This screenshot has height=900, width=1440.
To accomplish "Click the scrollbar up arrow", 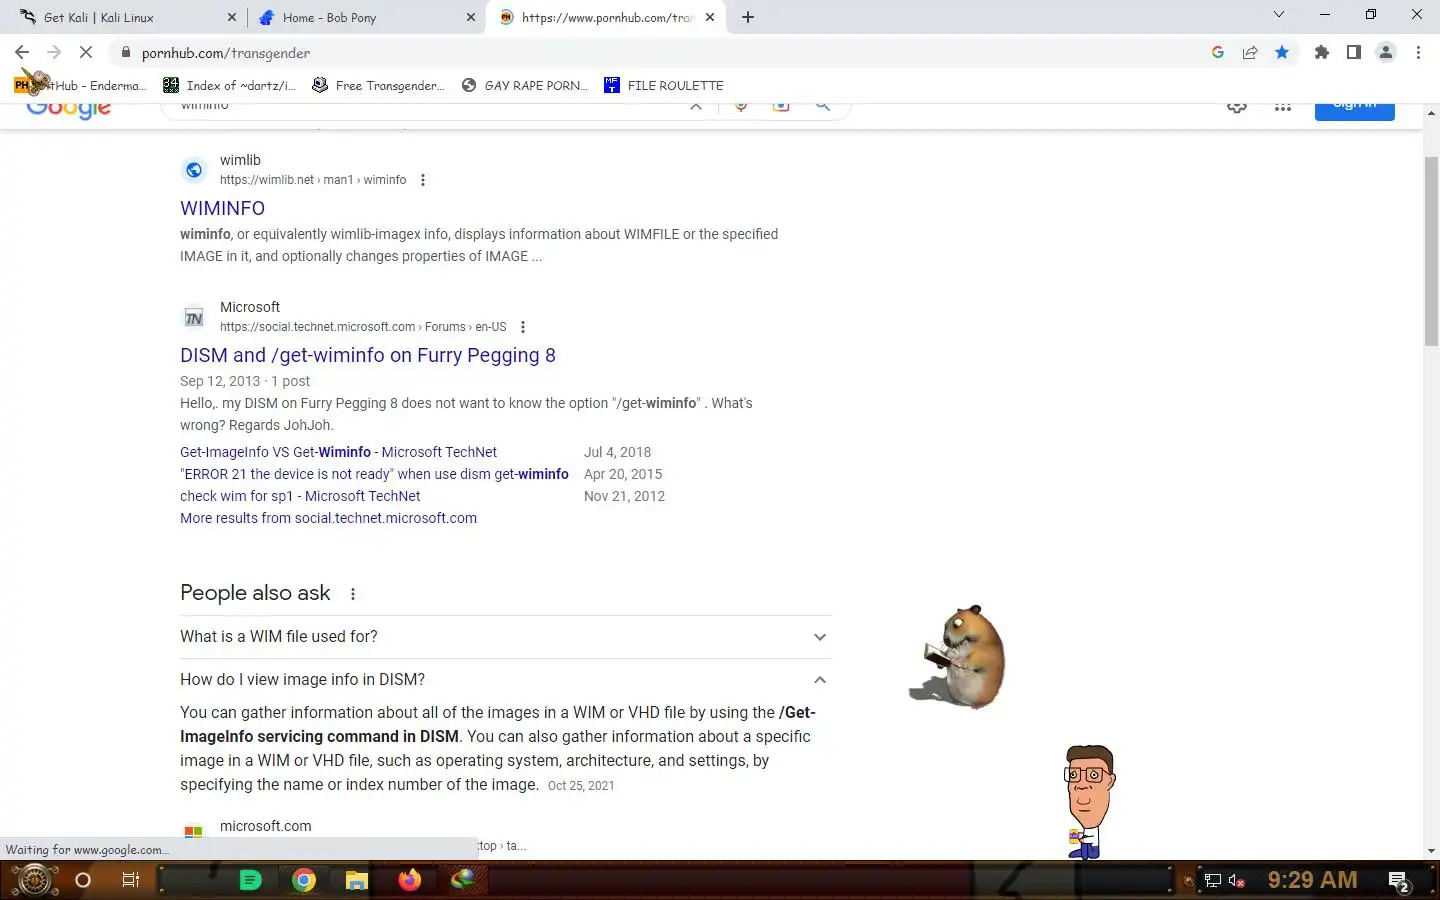I will [1431, 111].
